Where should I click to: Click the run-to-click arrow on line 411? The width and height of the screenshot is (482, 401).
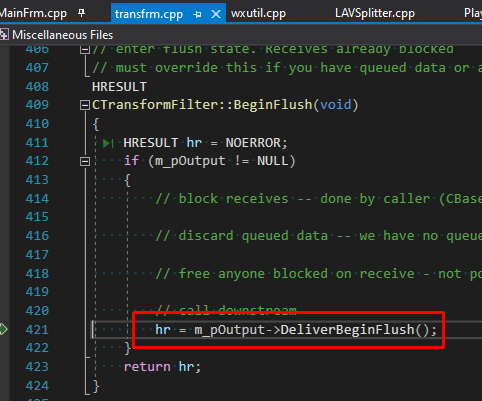[108, 144]
